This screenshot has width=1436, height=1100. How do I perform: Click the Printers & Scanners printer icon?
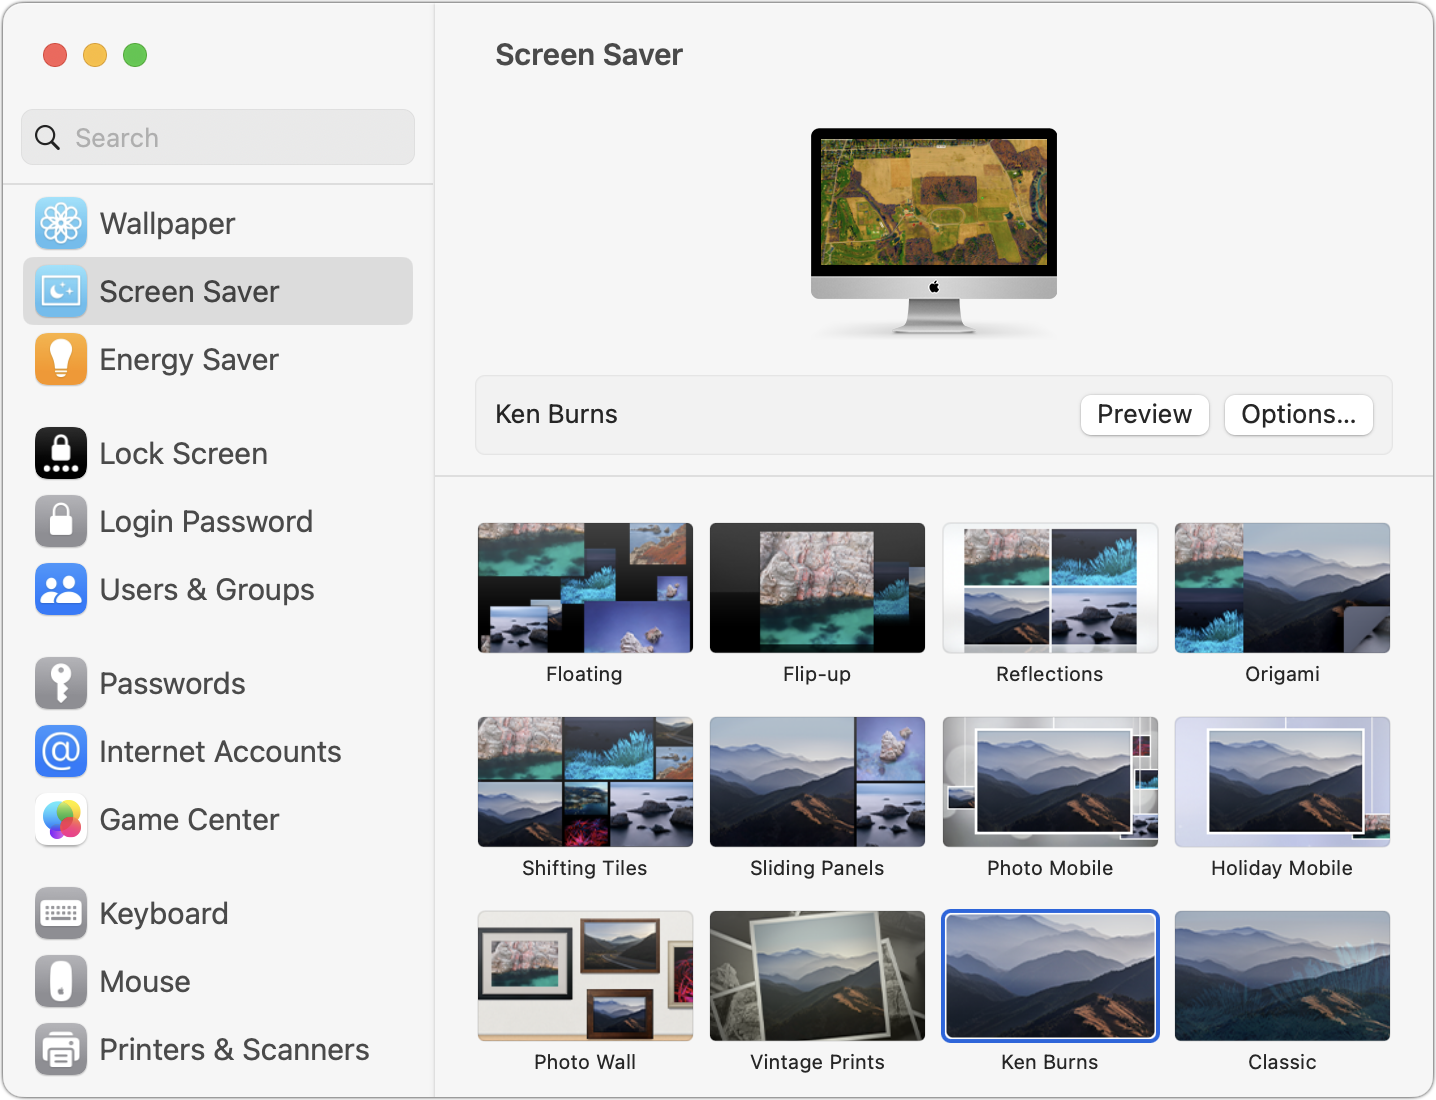click(61, 1049)
